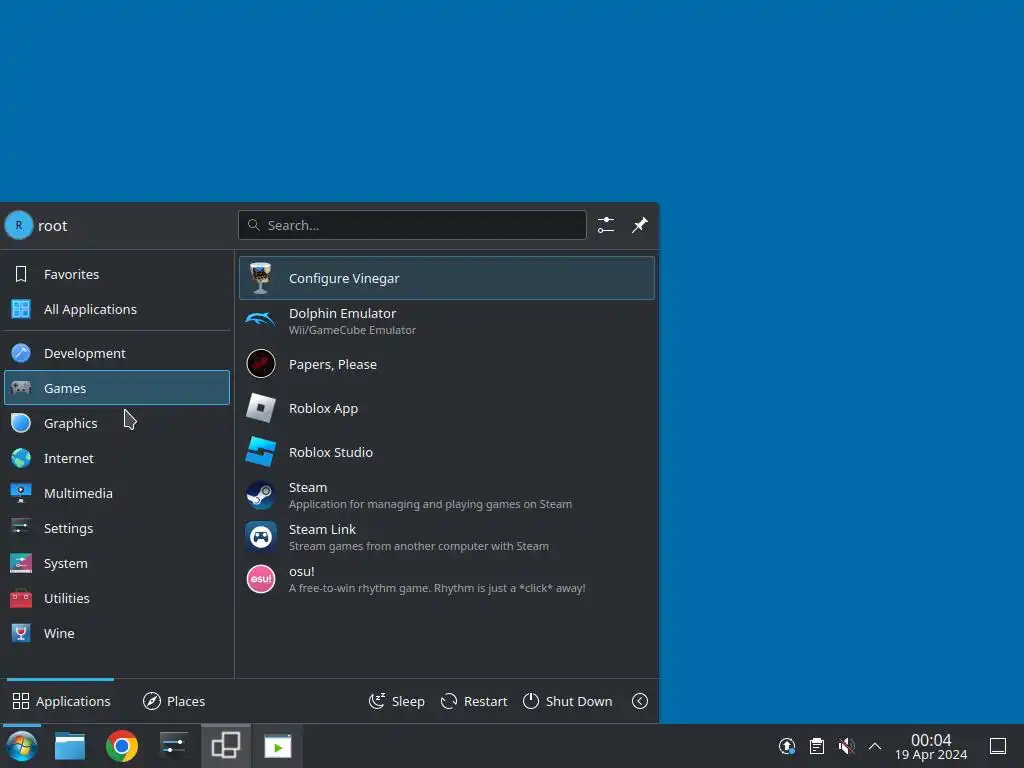Launch Roblox Studio

pyautogui.click(x=447, y=452)
